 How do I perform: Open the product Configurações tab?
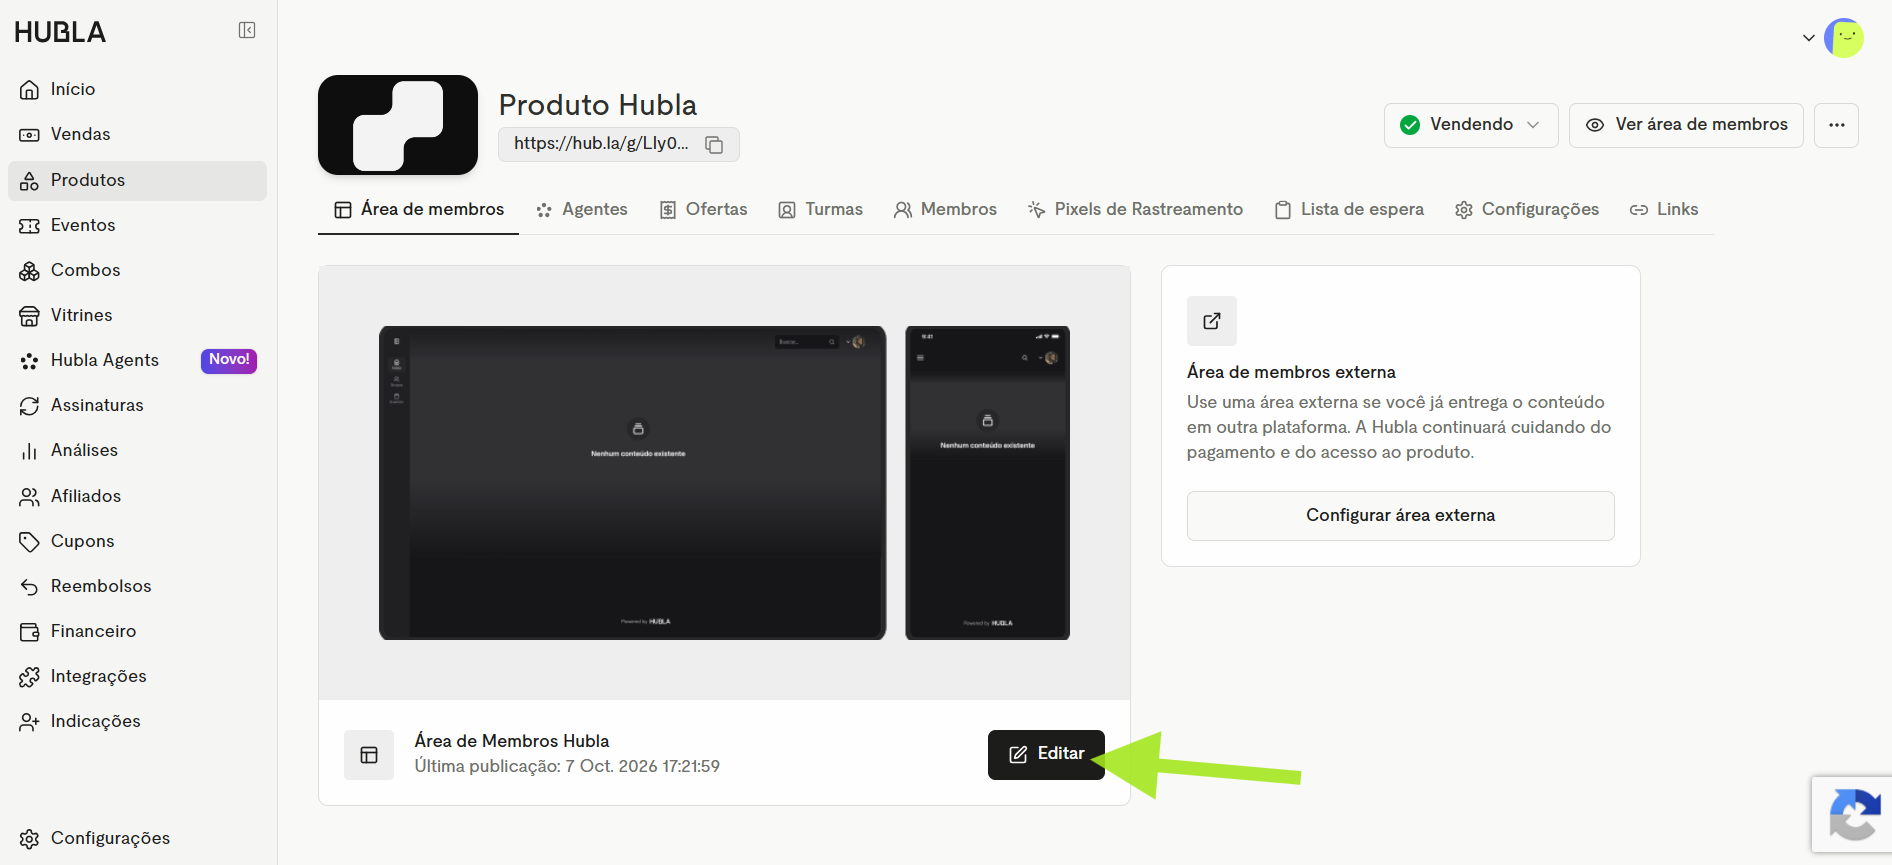(x=1527, y=210)
